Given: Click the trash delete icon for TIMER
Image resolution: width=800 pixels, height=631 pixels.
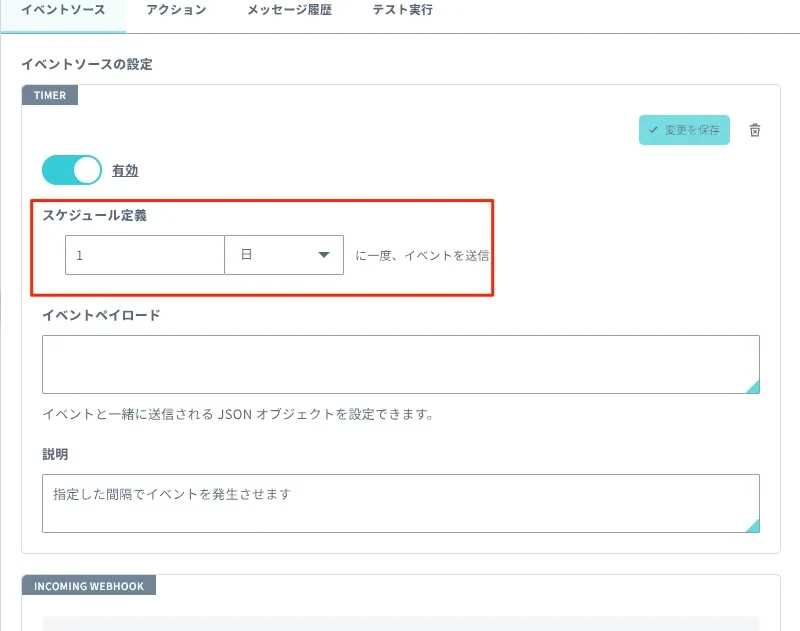Looking at the screenshot, I should (755, 130).
